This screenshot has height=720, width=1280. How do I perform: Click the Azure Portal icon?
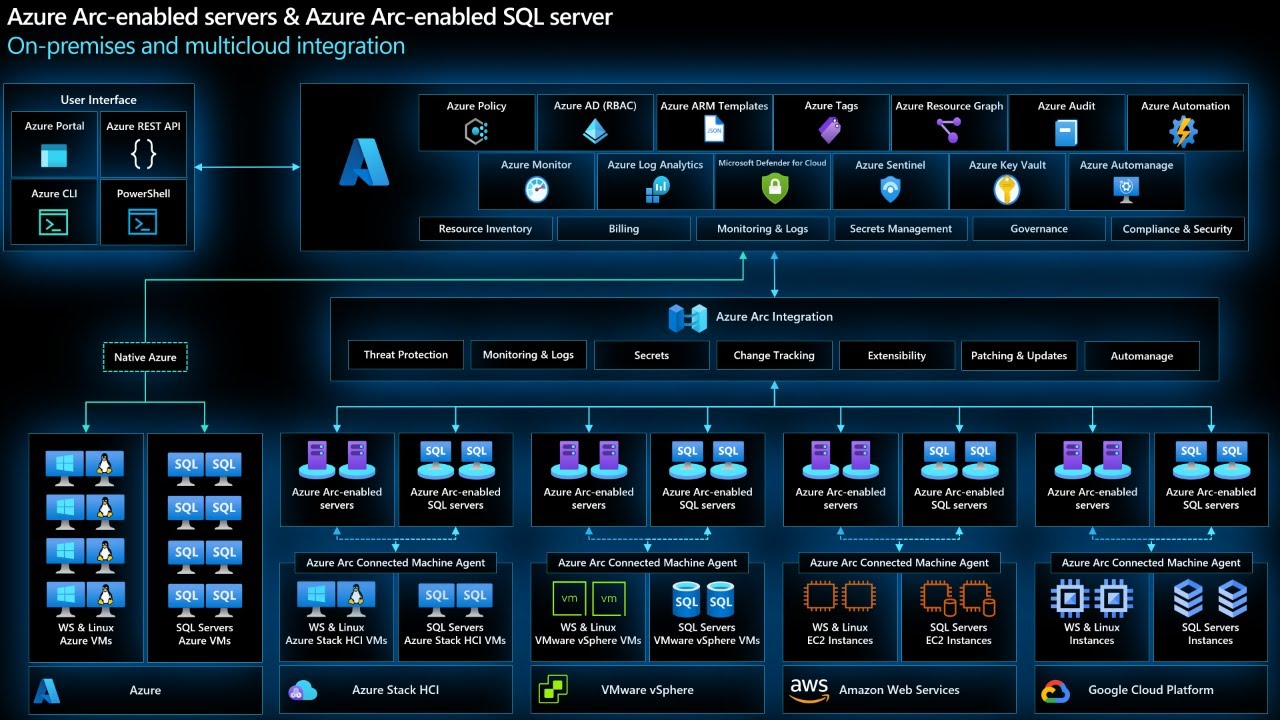tap(54, 156)
